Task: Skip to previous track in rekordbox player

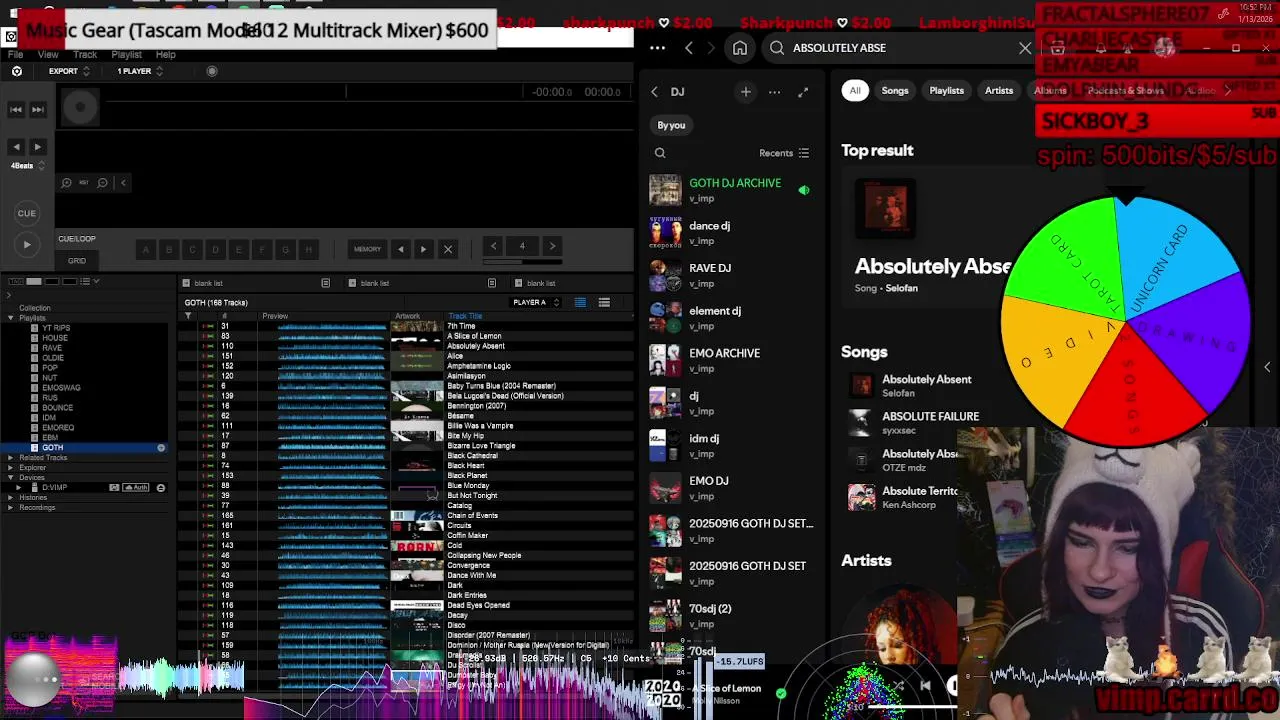Action: (16, 109)
